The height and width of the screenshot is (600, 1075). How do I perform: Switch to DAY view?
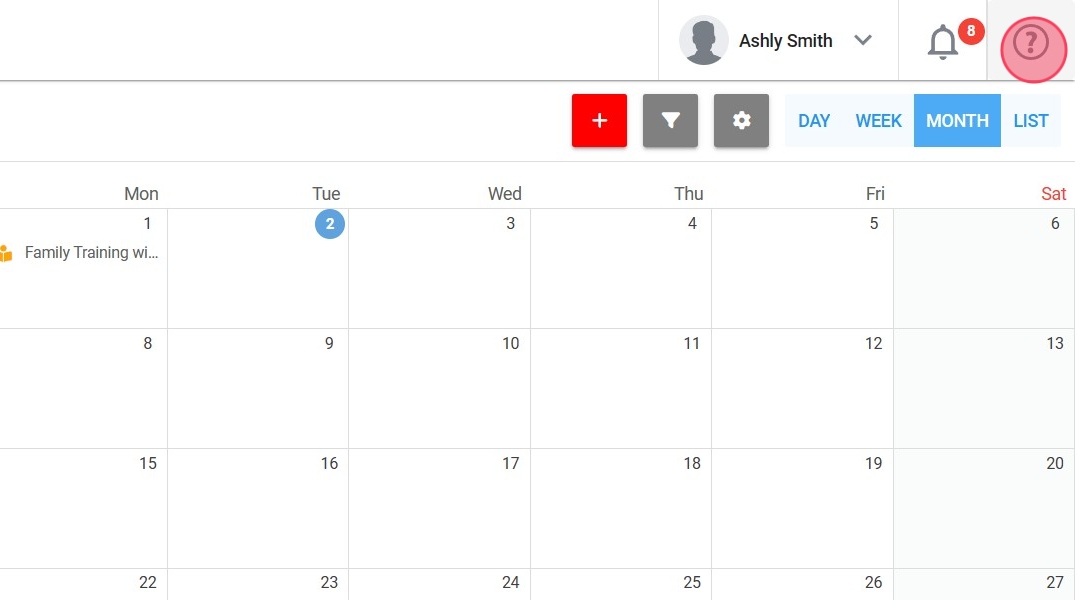[x=814, y=121]
